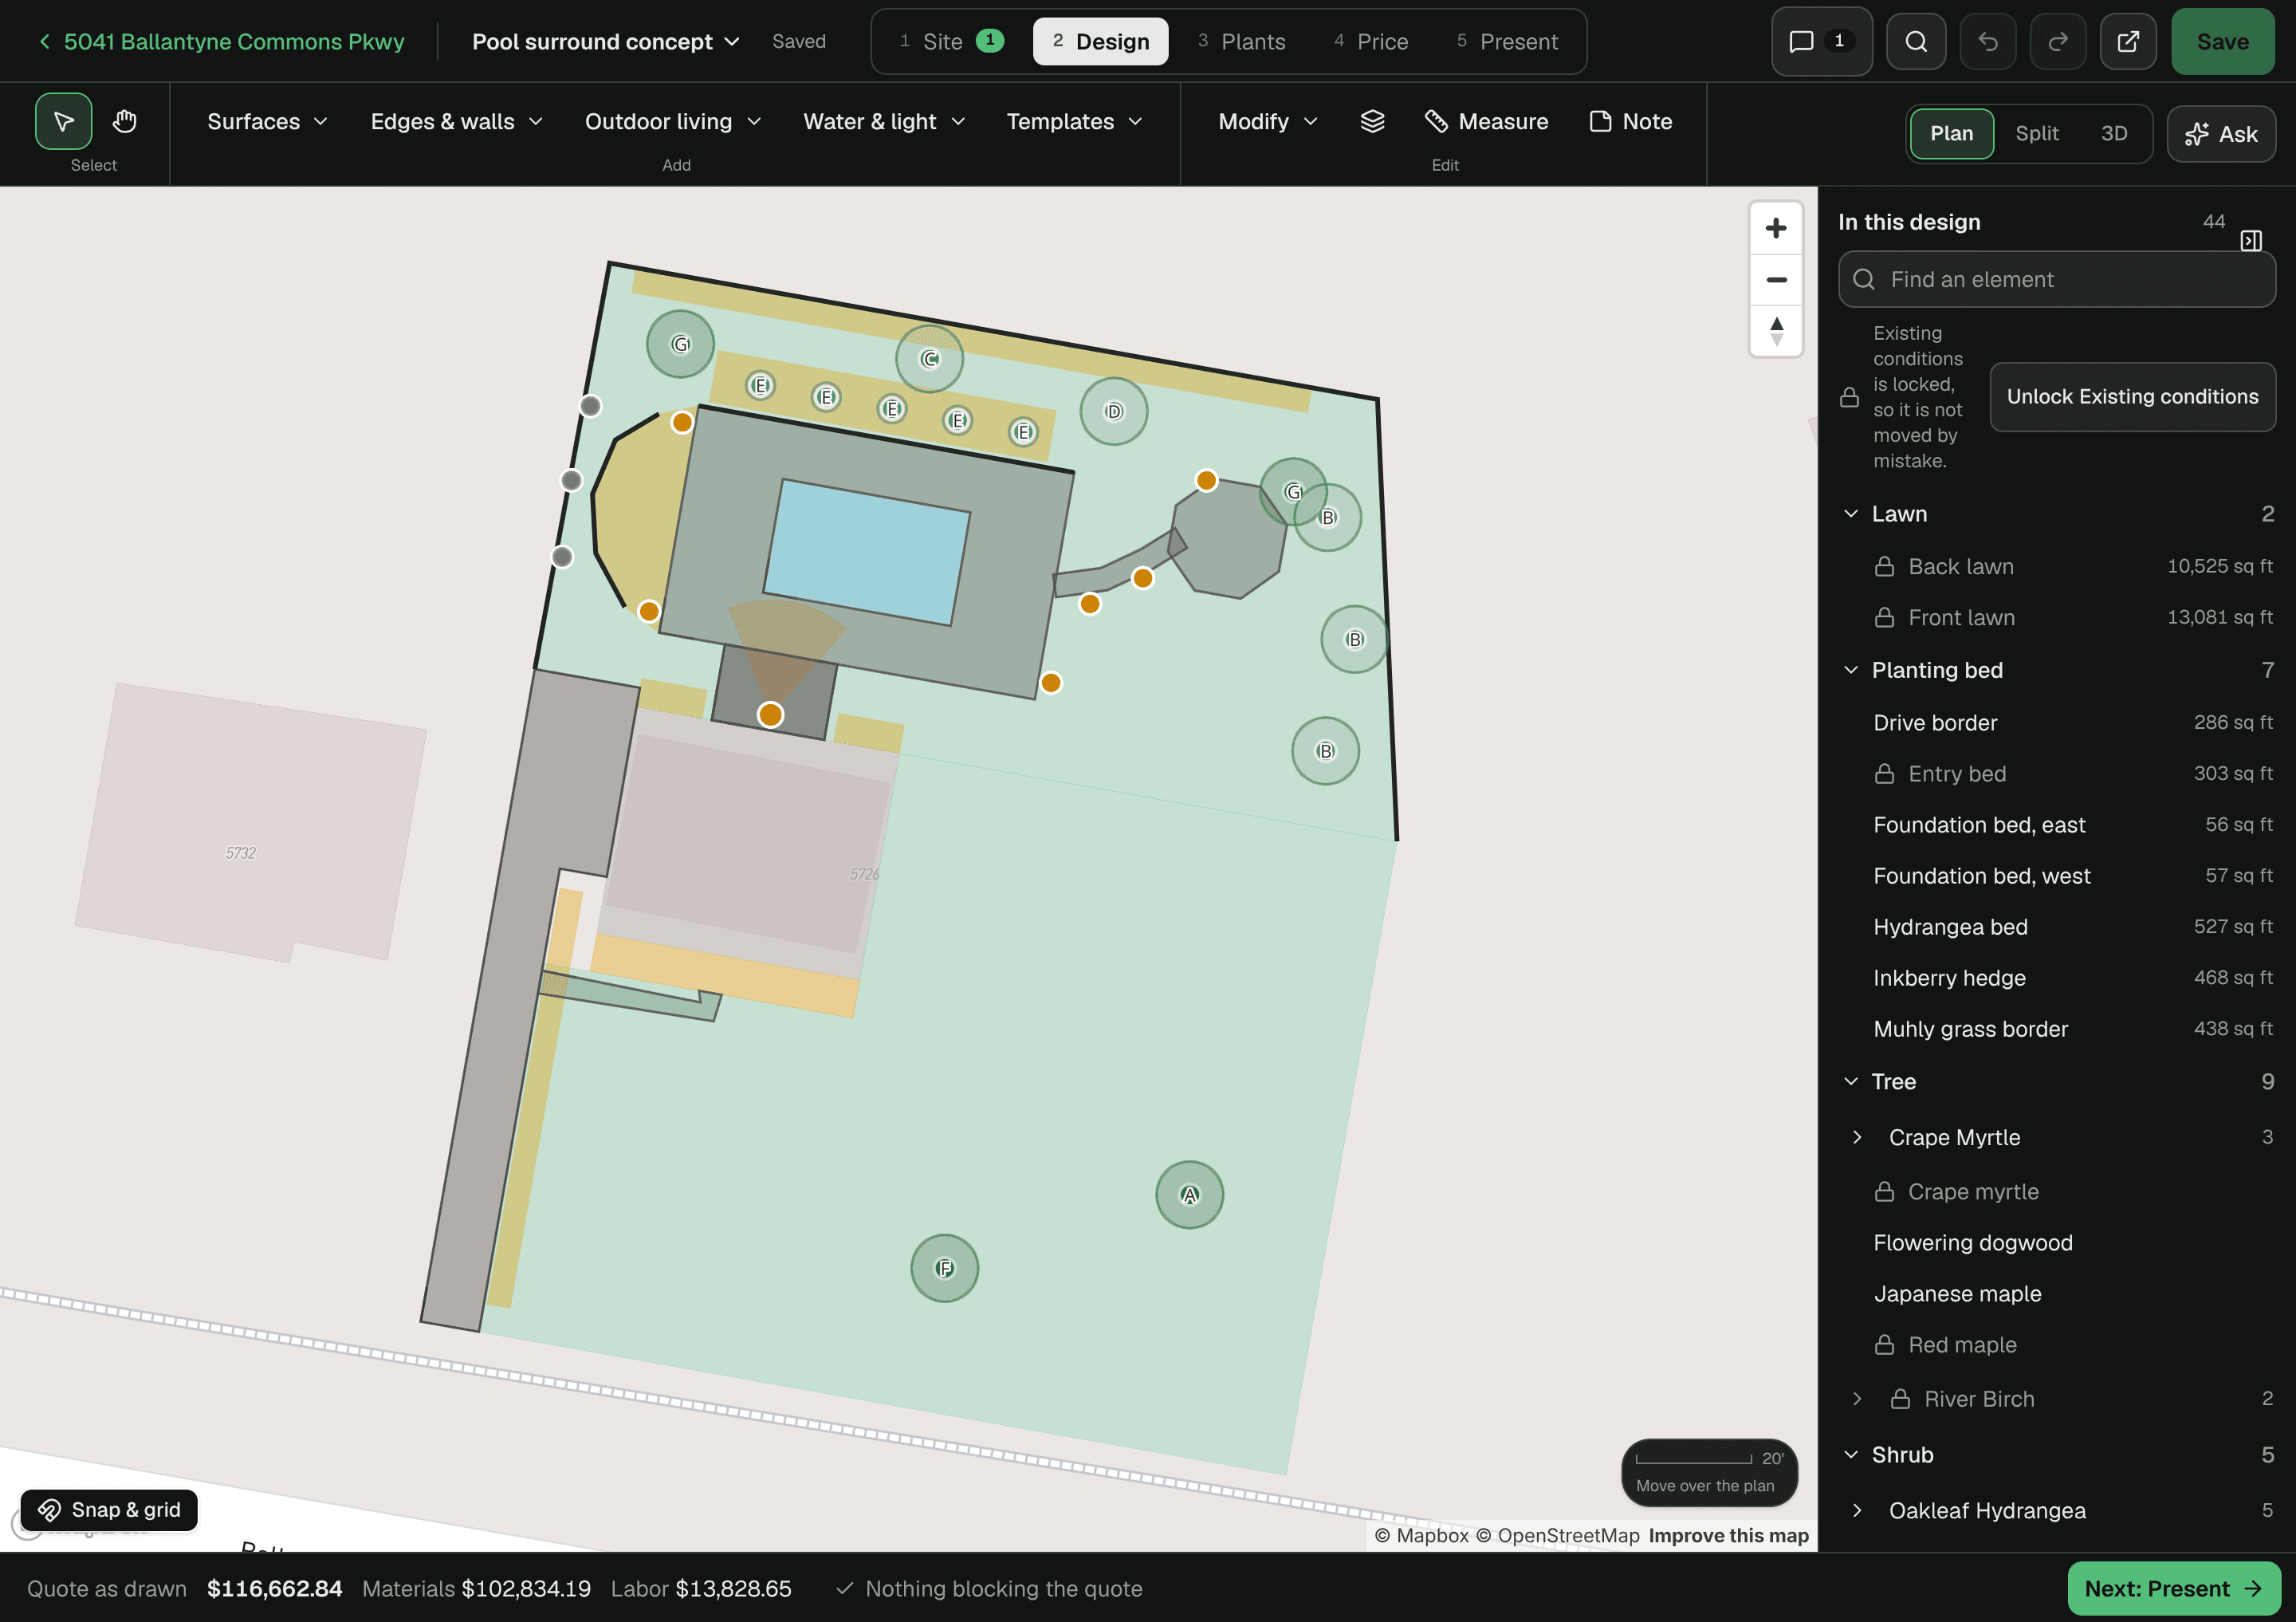
Task: Click Unlock Existing conditions button
Action: [x=2132, y=397]
